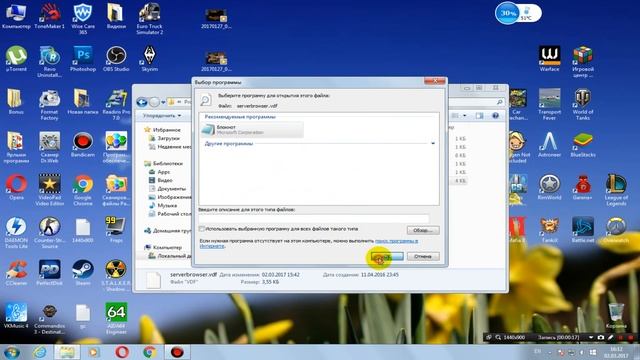Open Explorer help question mark icon
The height and width of the screenshot is (360, 640).
click(495, 116)
